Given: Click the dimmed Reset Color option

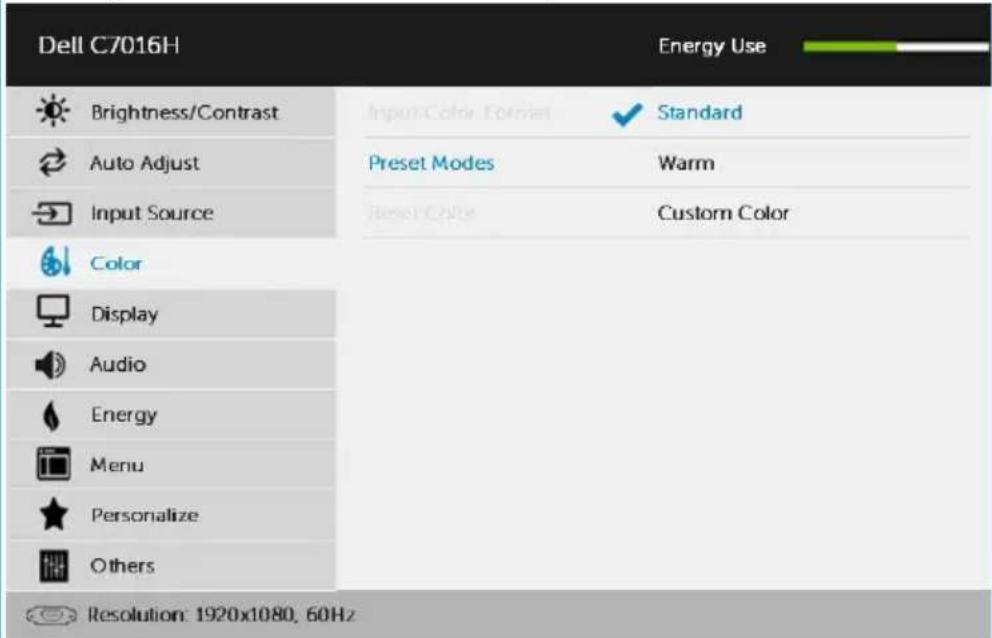Looking at the screenshot, I should coord(421,212).
